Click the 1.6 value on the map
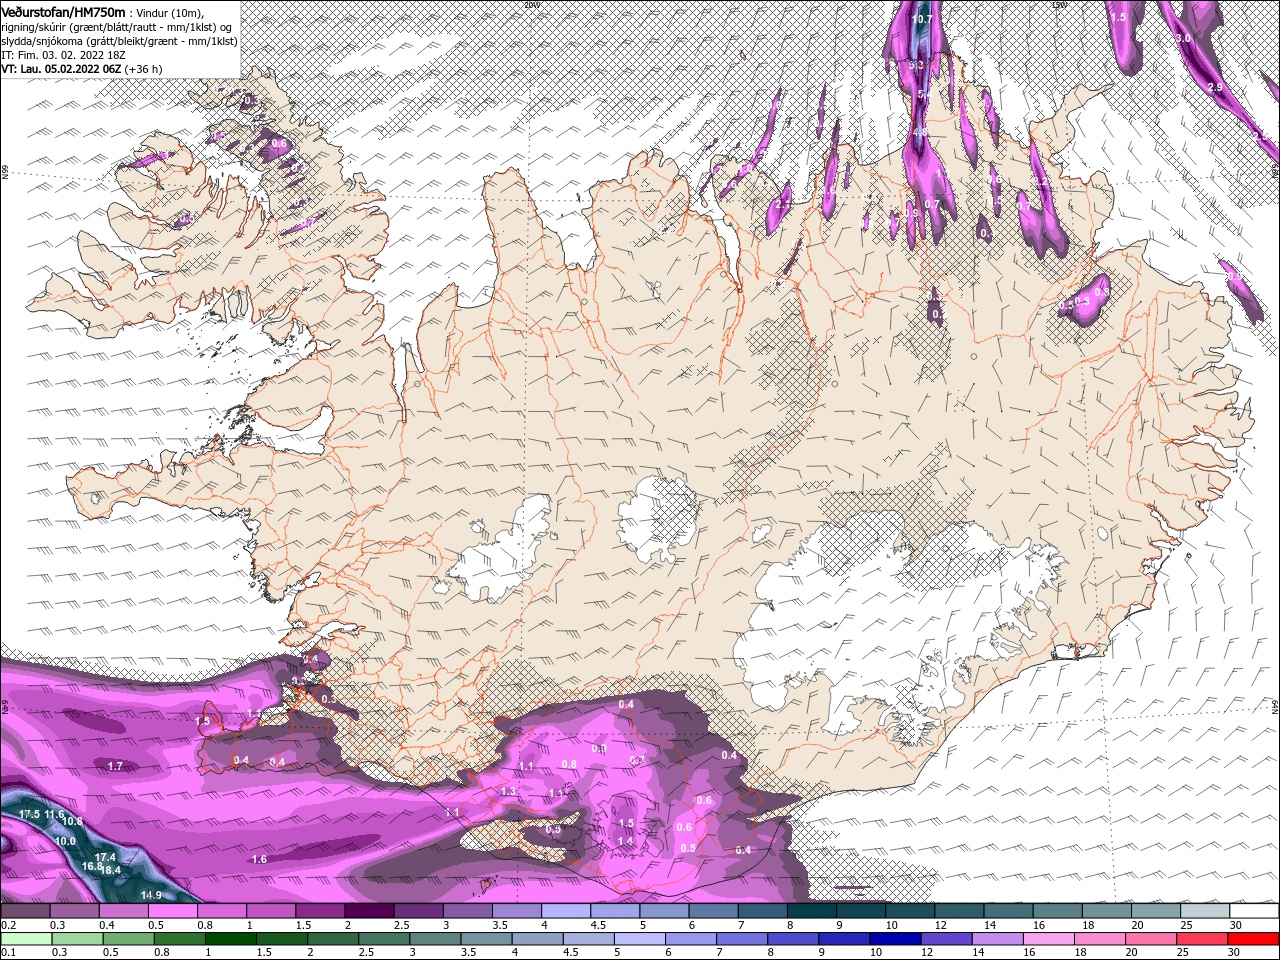 pyautogui.click(x=259, y=860)
